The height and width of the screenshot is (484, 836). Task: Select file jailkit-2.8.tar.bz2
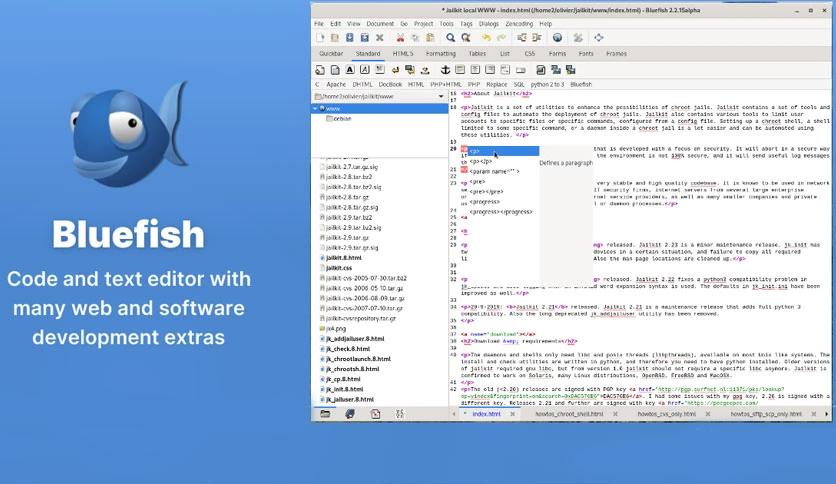[349, 177]
